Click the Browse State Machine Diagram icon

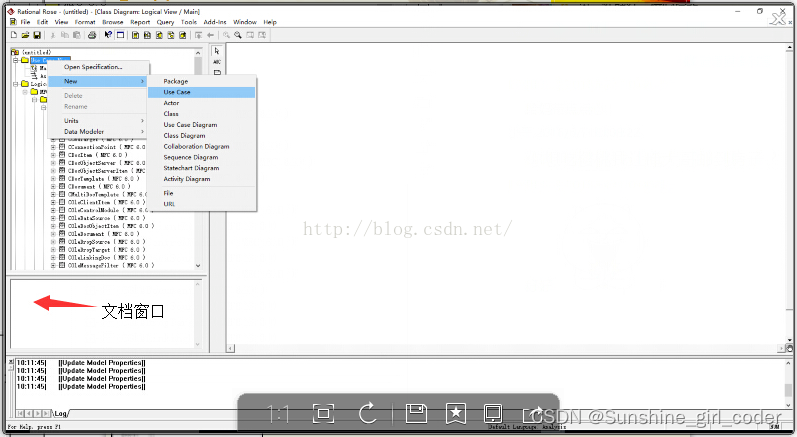(171, 35)
